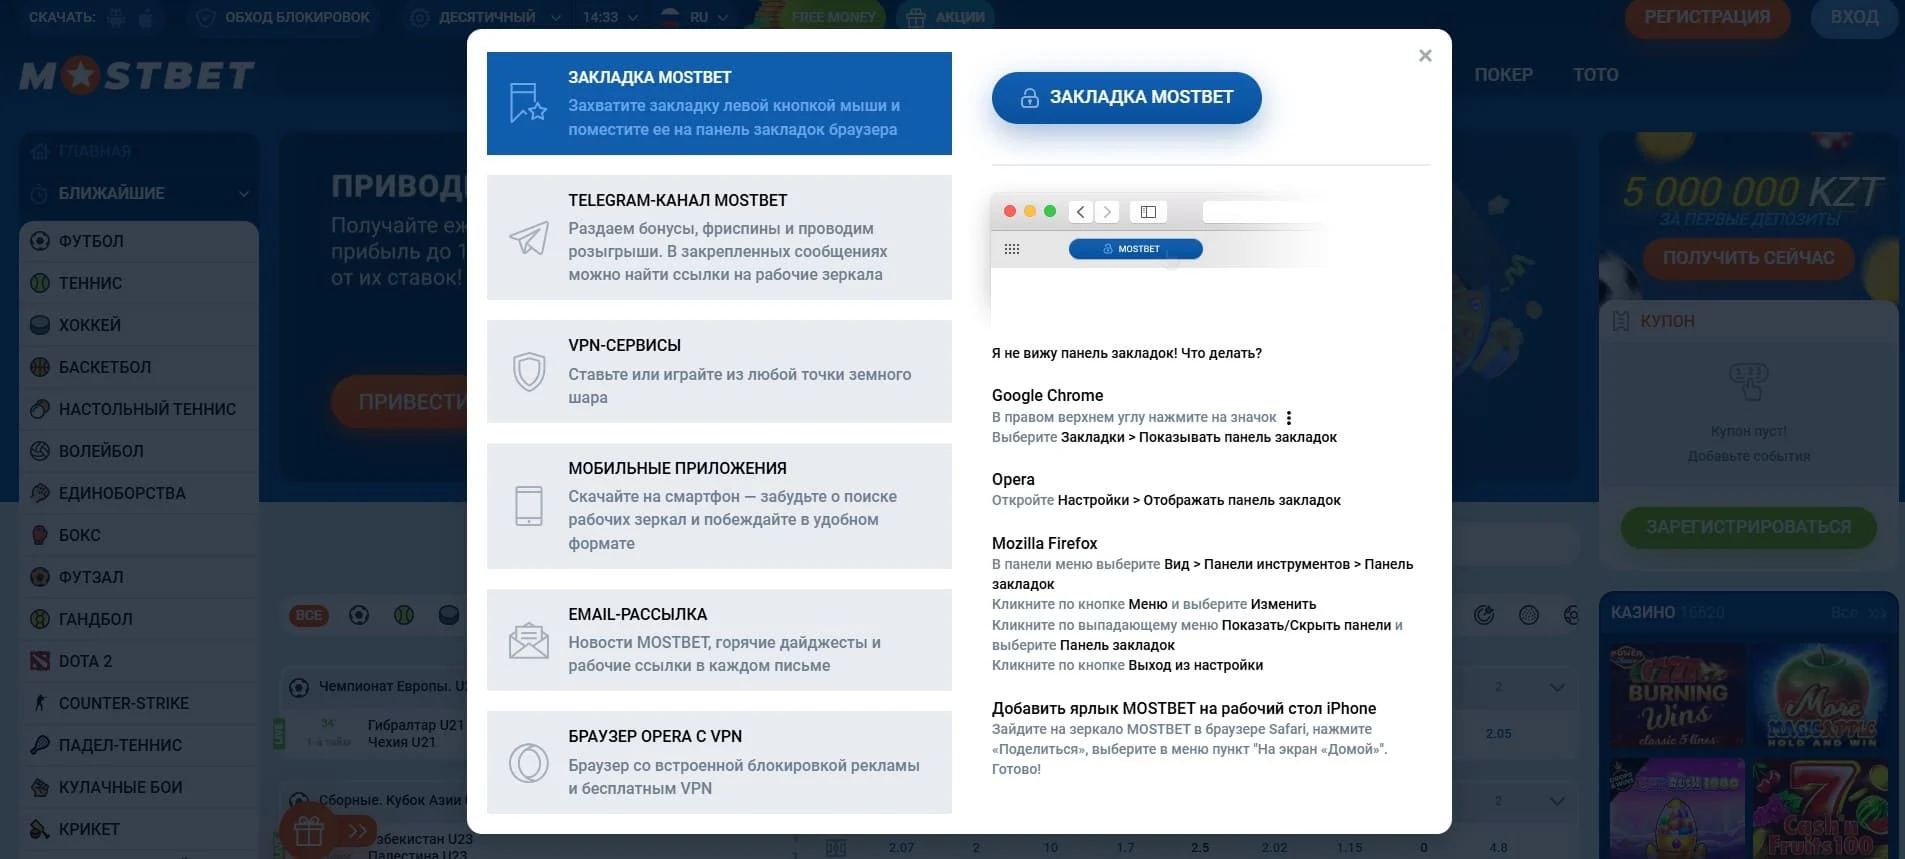Viewport: 1905px width, 859px height.
Task: Click the football icon in sidebar
Action: click(x=40, y=241)
